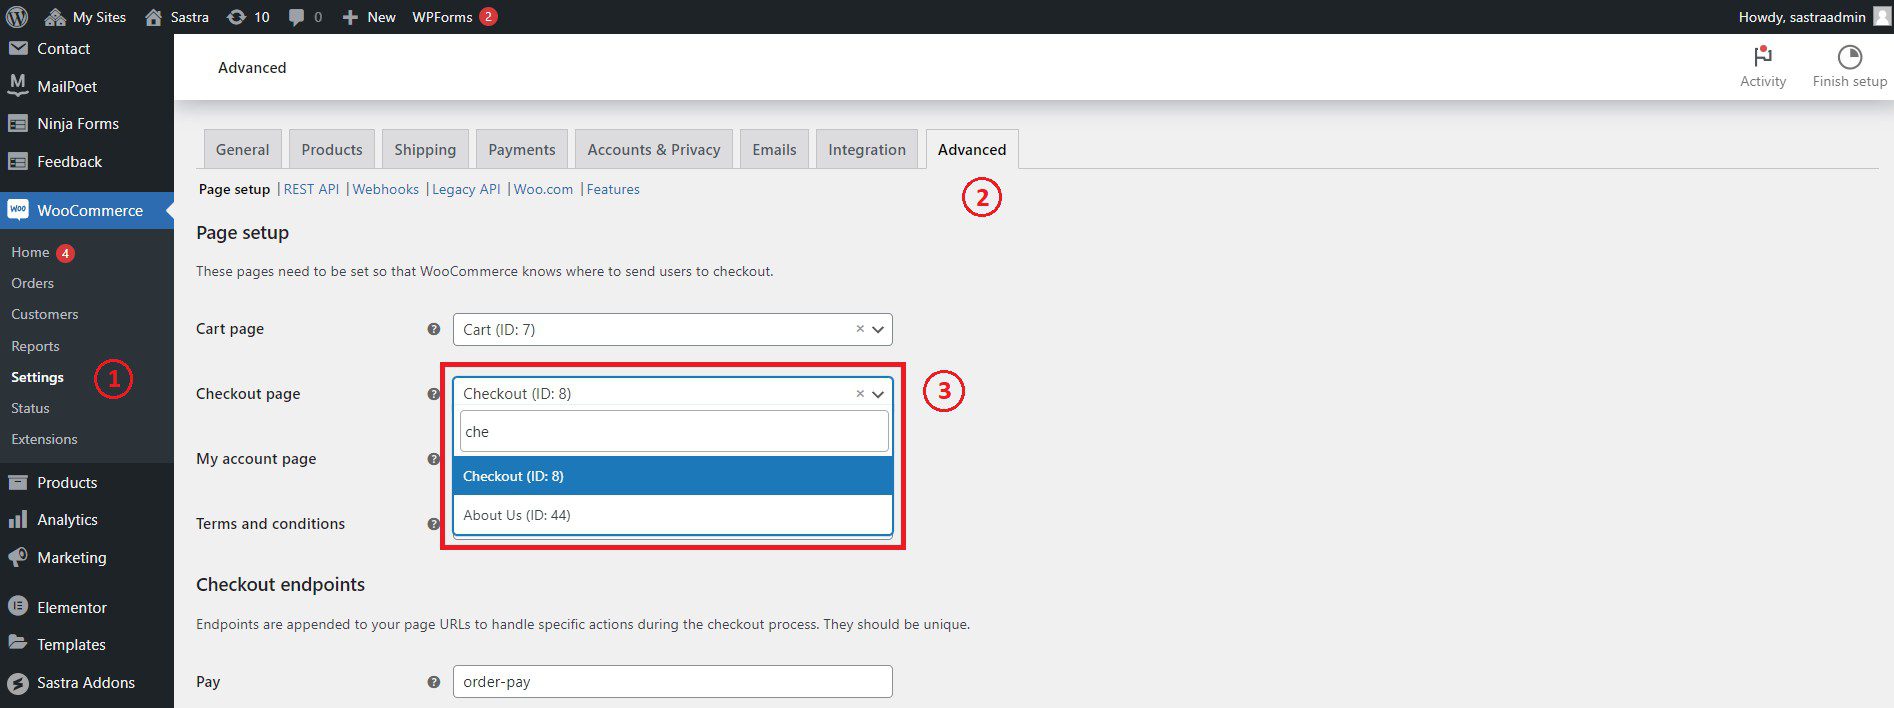Open the Features section link

click(613, 189)
